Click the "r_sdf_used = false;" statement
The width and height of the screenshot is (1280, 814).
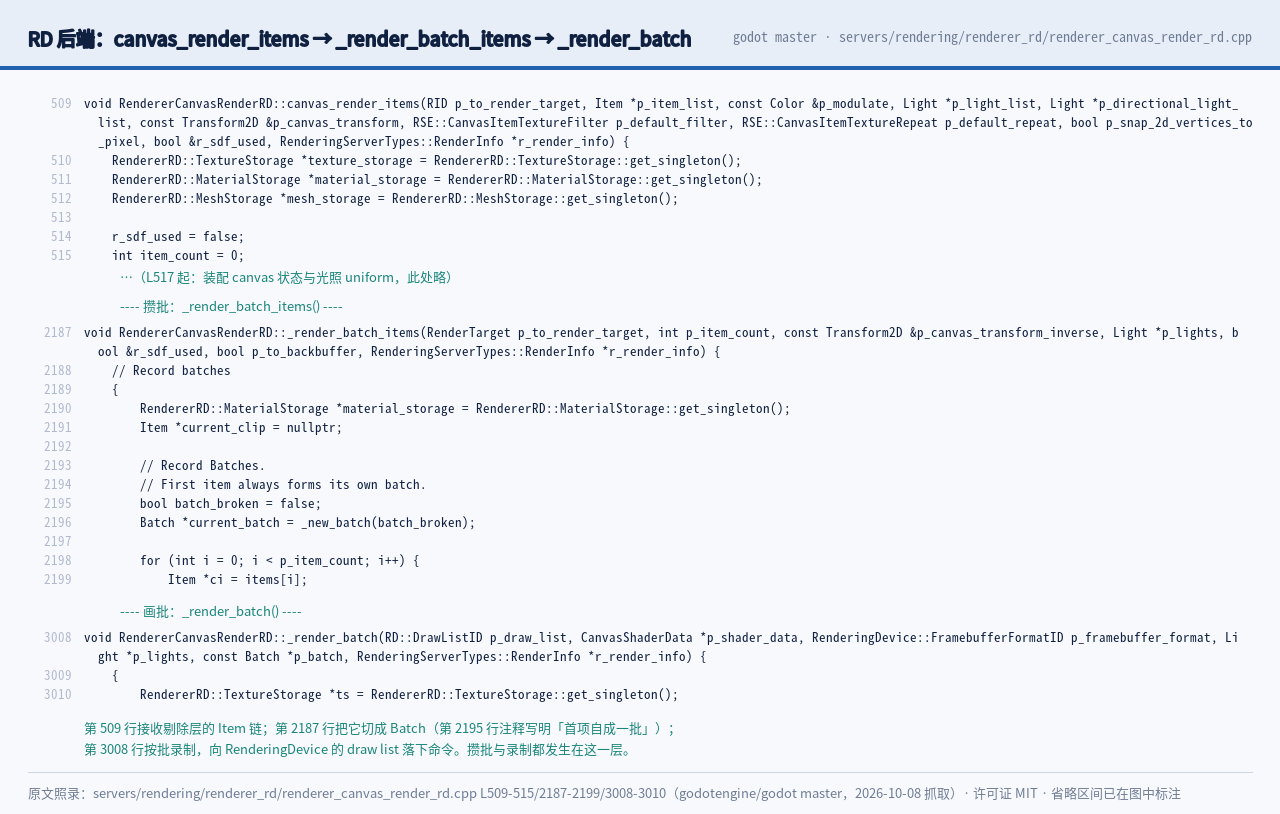coord(178,237)
